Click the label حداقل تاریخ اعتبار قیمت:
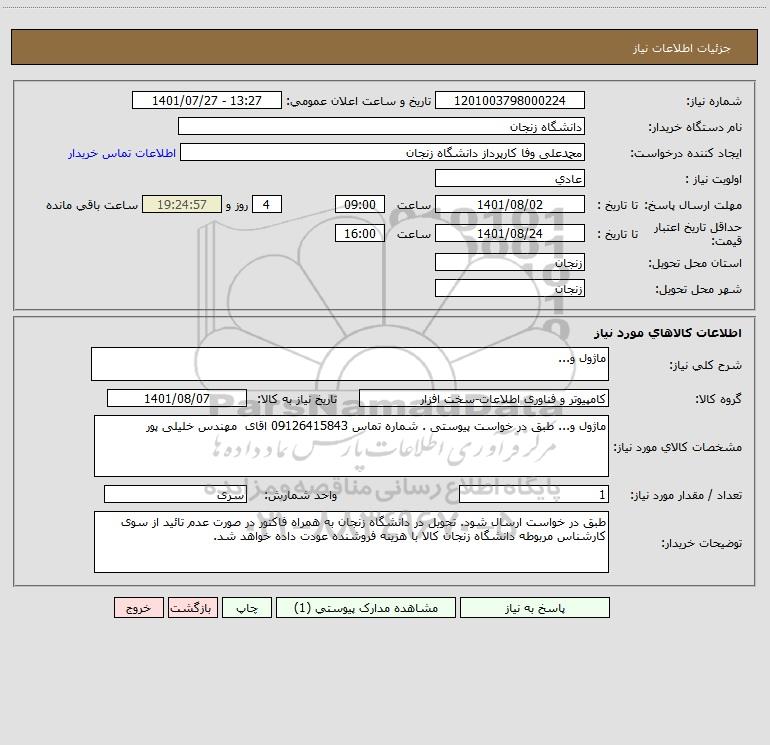The width and height of the screenshot is (770, 745). click(x=698, y=234)
